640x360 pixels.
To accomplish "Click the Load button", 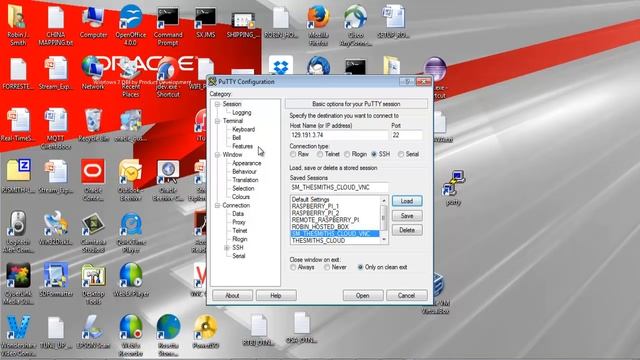I will point(407,201).
